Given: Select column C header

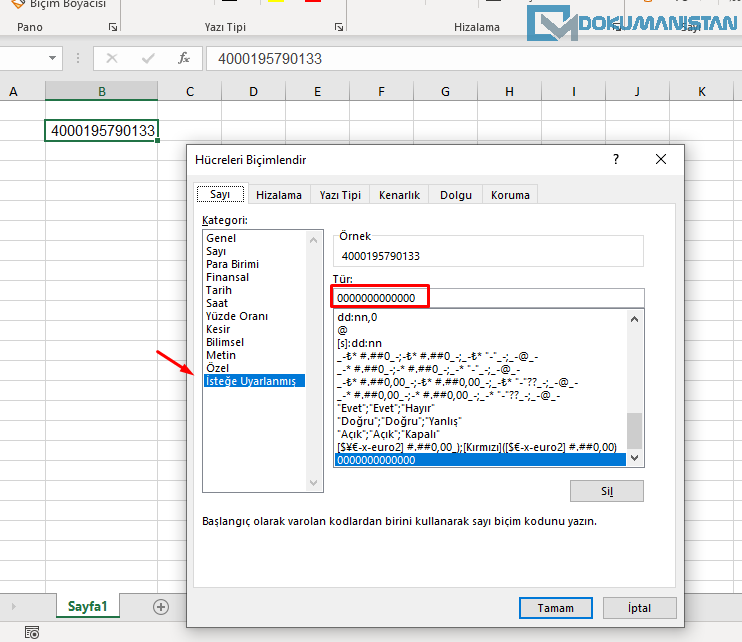Looking at the screenshot, I should point(190,91).
